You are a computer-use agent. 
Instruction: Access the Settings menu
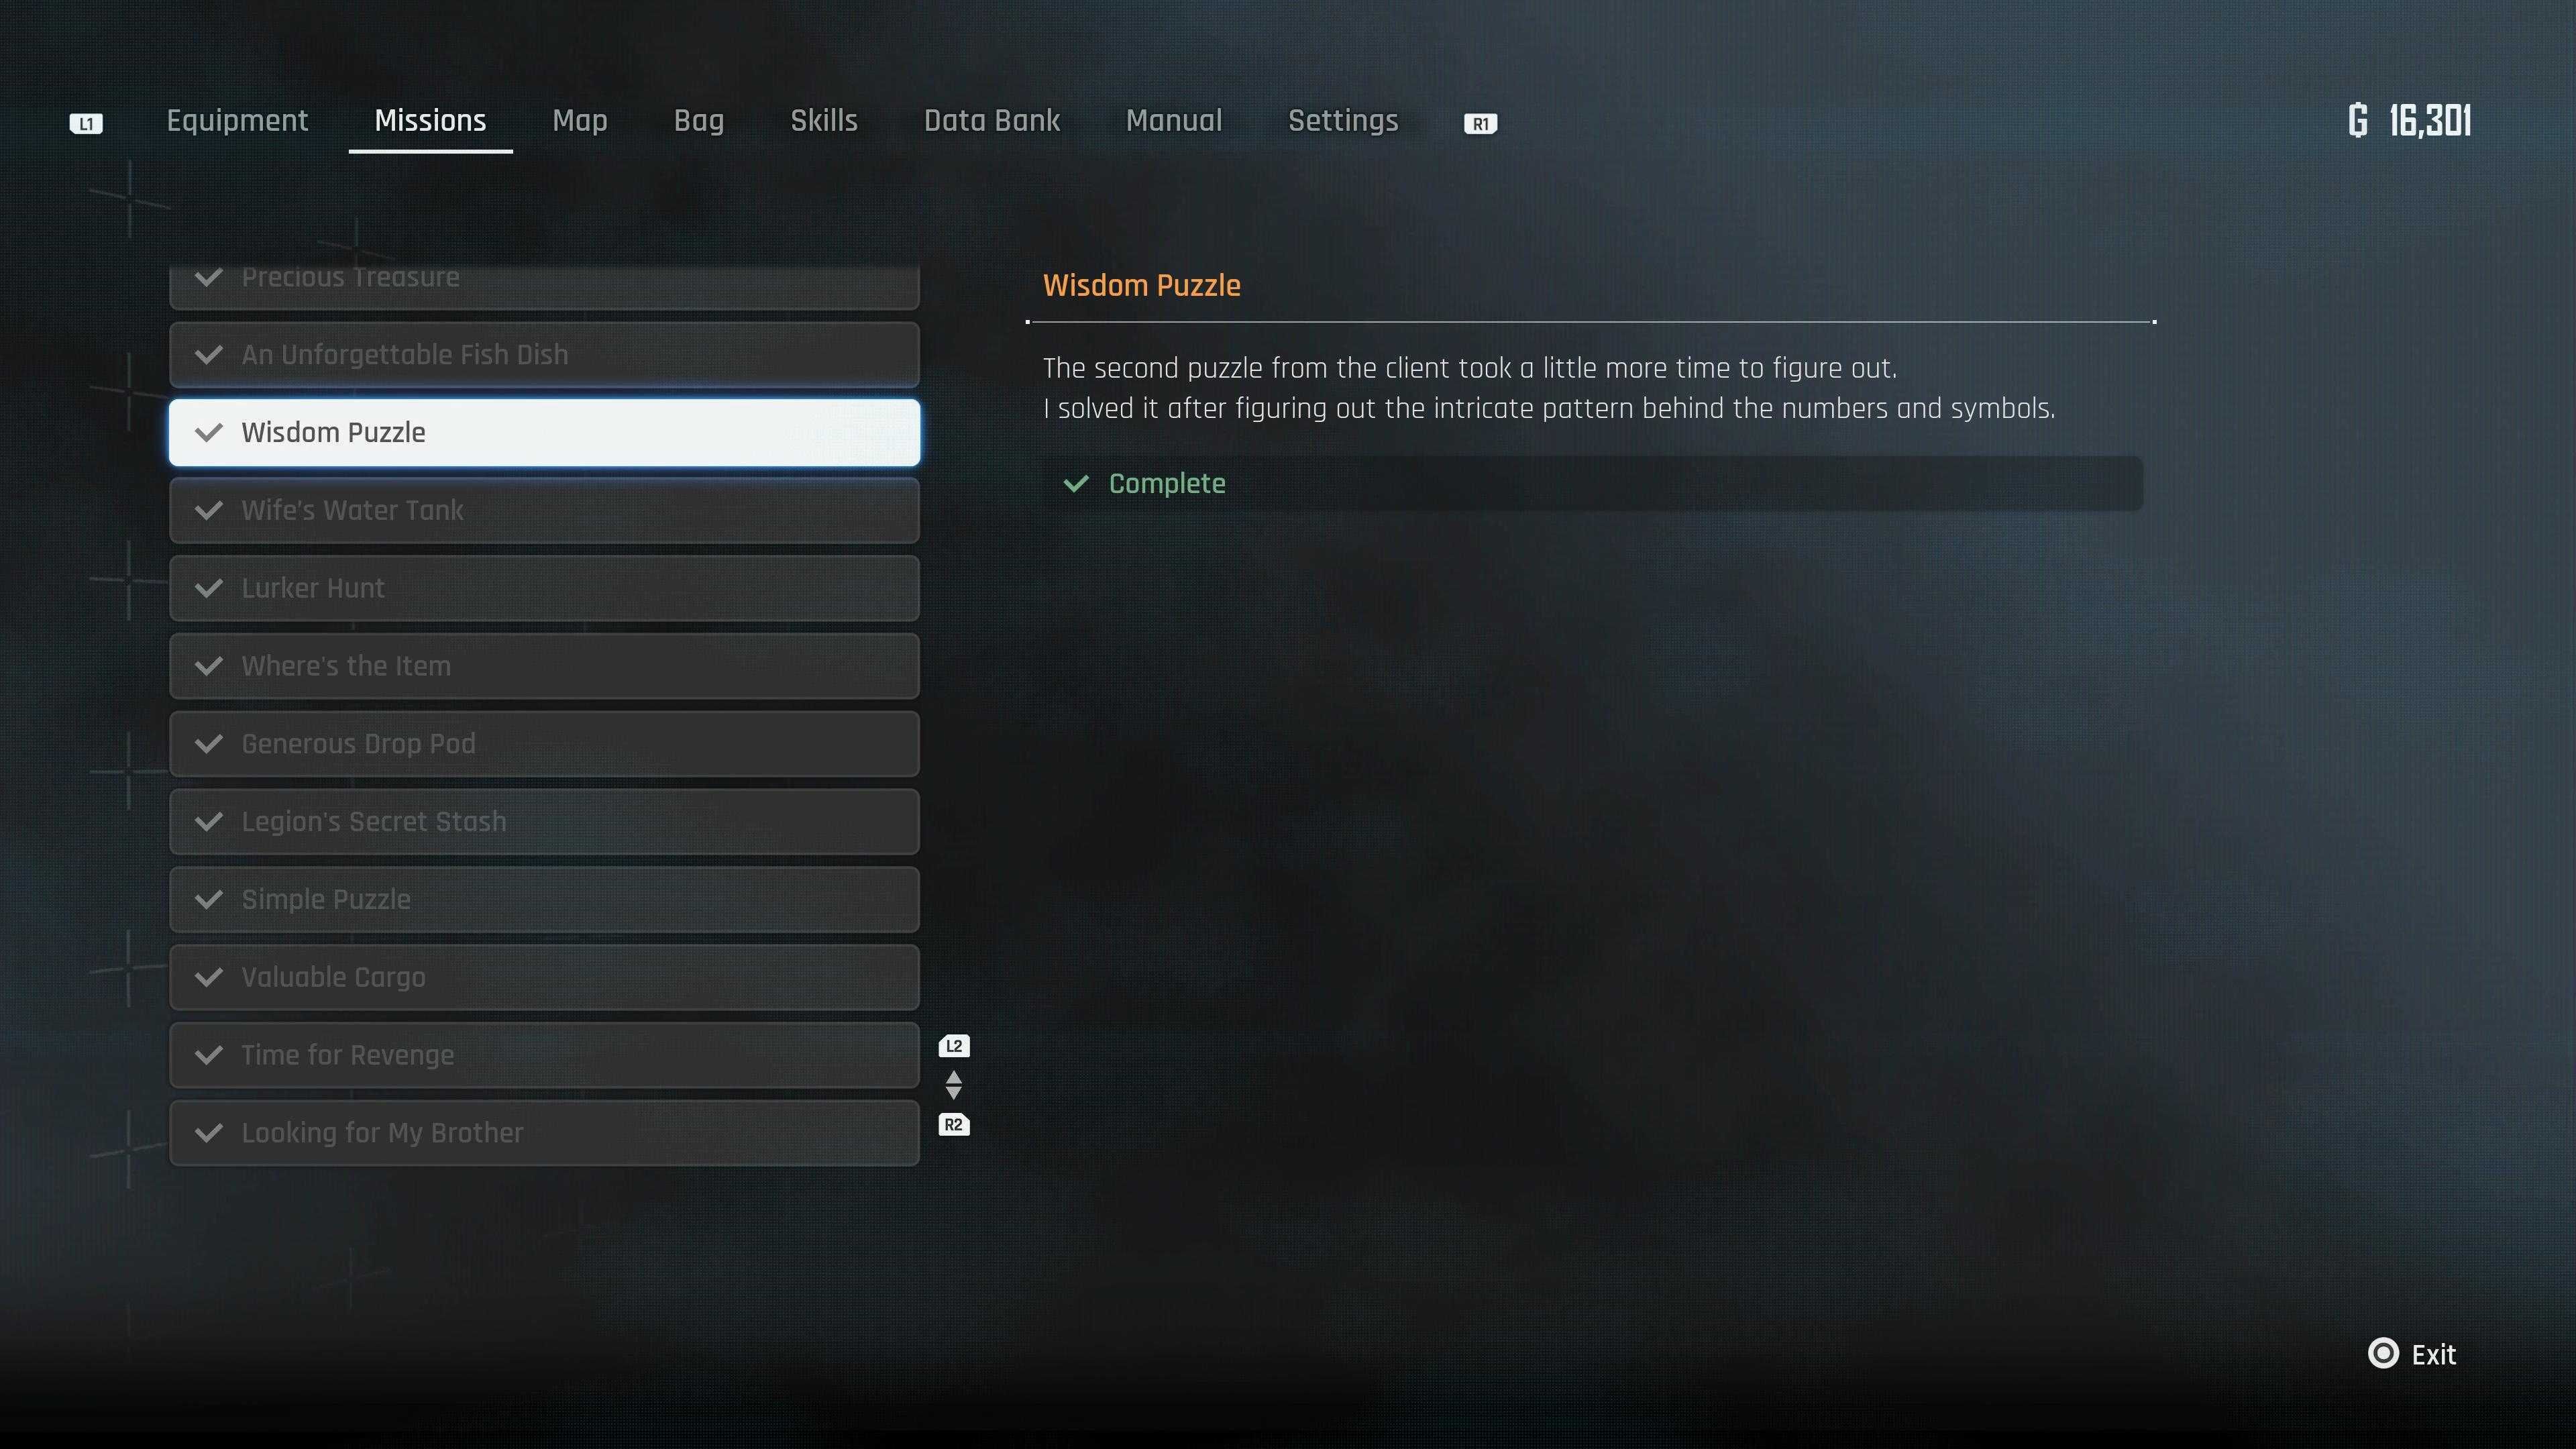pos(1344,120)
